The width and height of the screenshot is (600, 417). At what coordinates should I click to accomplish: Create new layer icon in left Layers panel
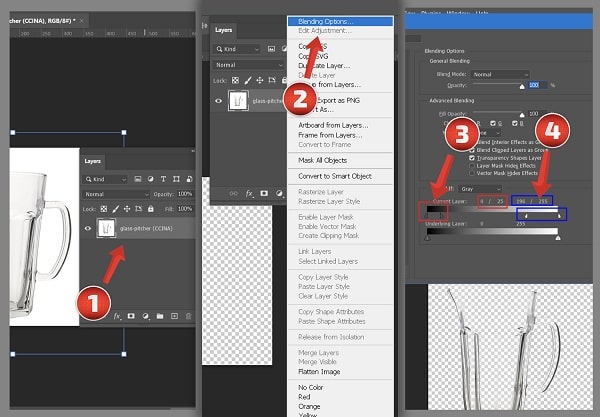click(174, 316)
